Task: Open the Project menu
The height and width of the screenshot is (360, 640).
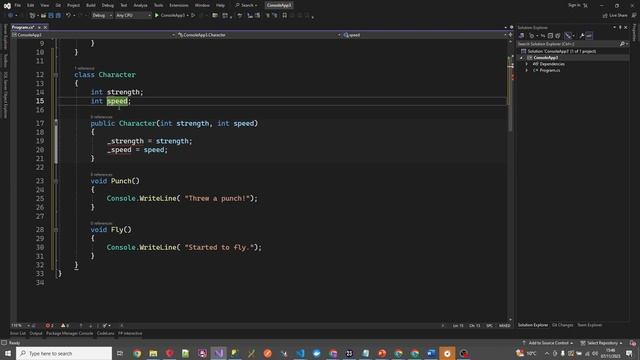Action: pyautogui.click(x=73, y=5)
